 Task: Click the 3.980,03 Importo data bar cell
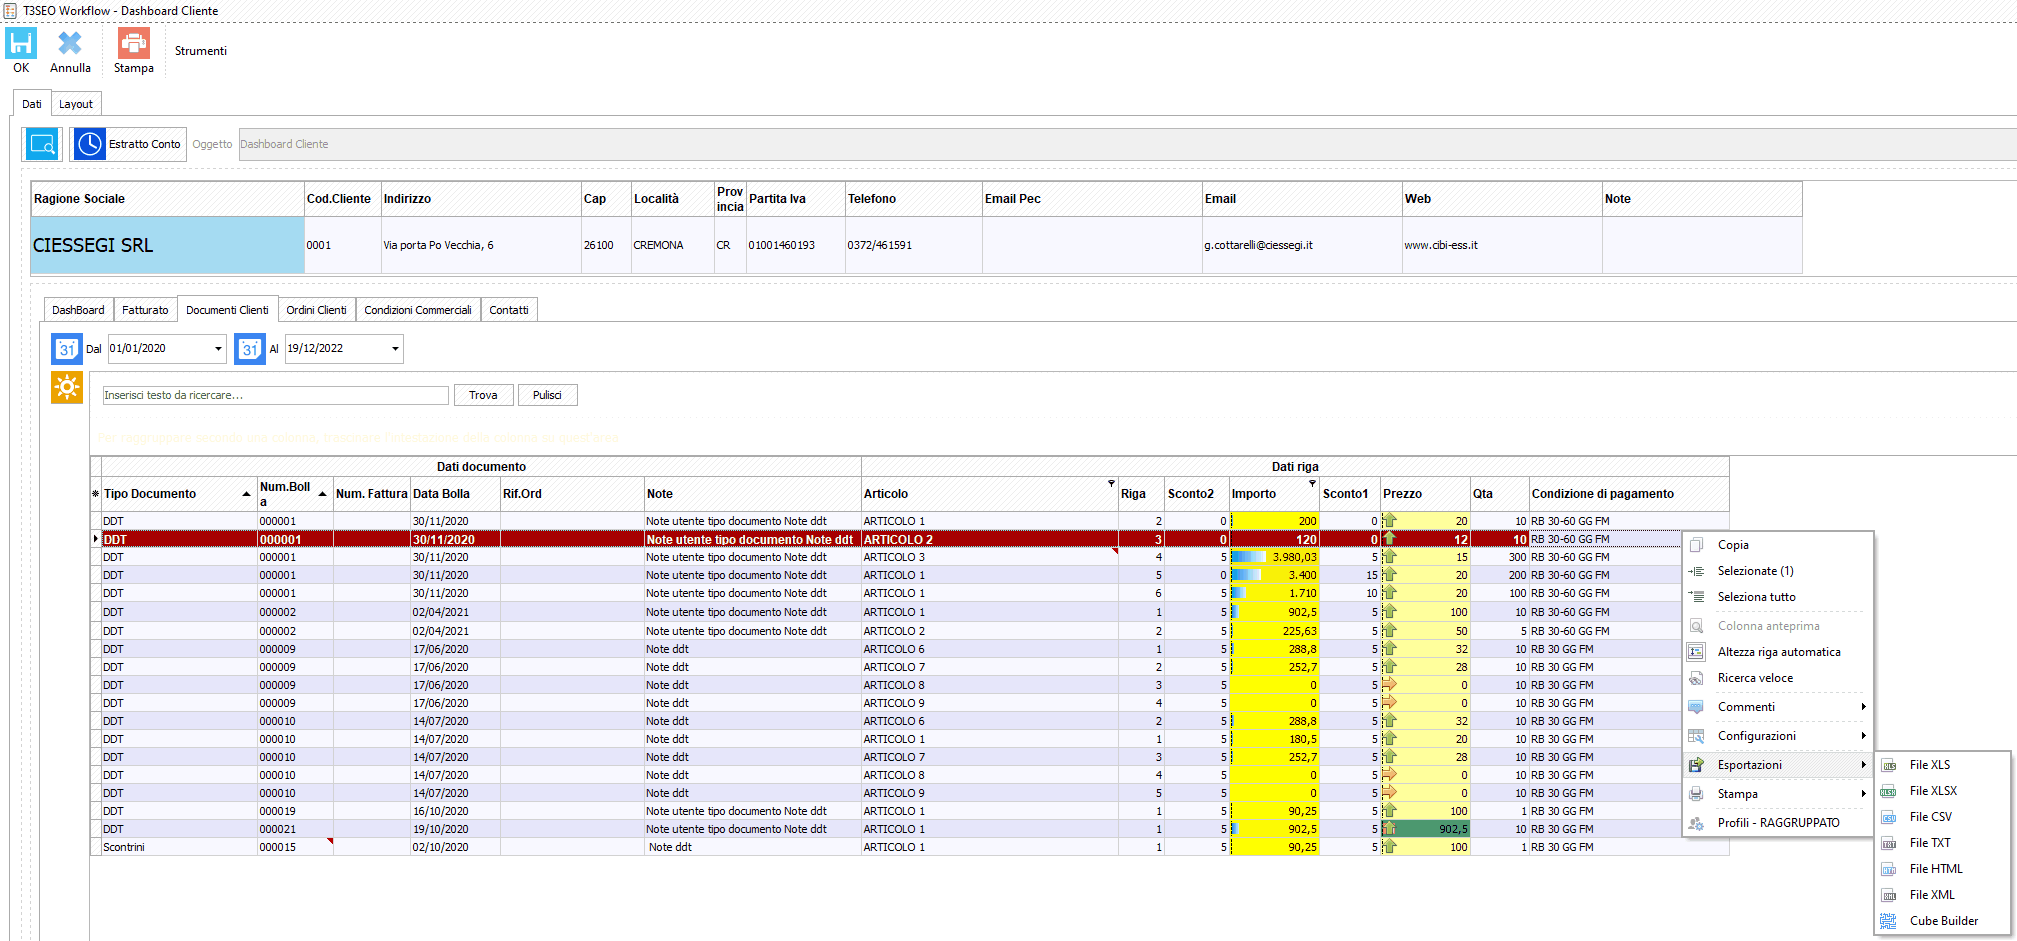(x=1274, y=557)
